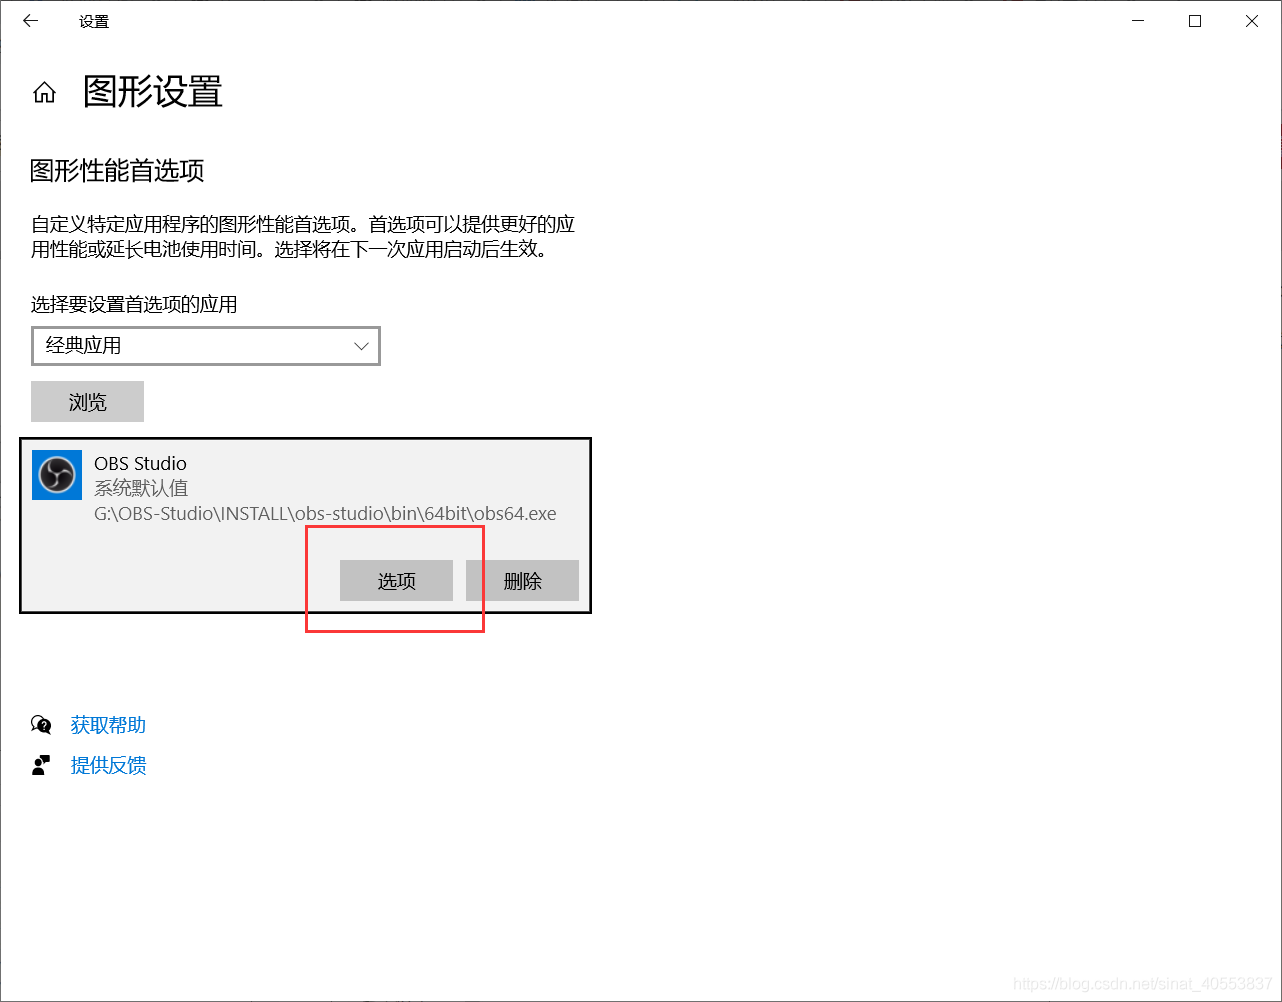The height and width of the screenshot is (1002, 1282).
Task: Click 删除 to remove OBS Studio
Action: tap(523, 581)
